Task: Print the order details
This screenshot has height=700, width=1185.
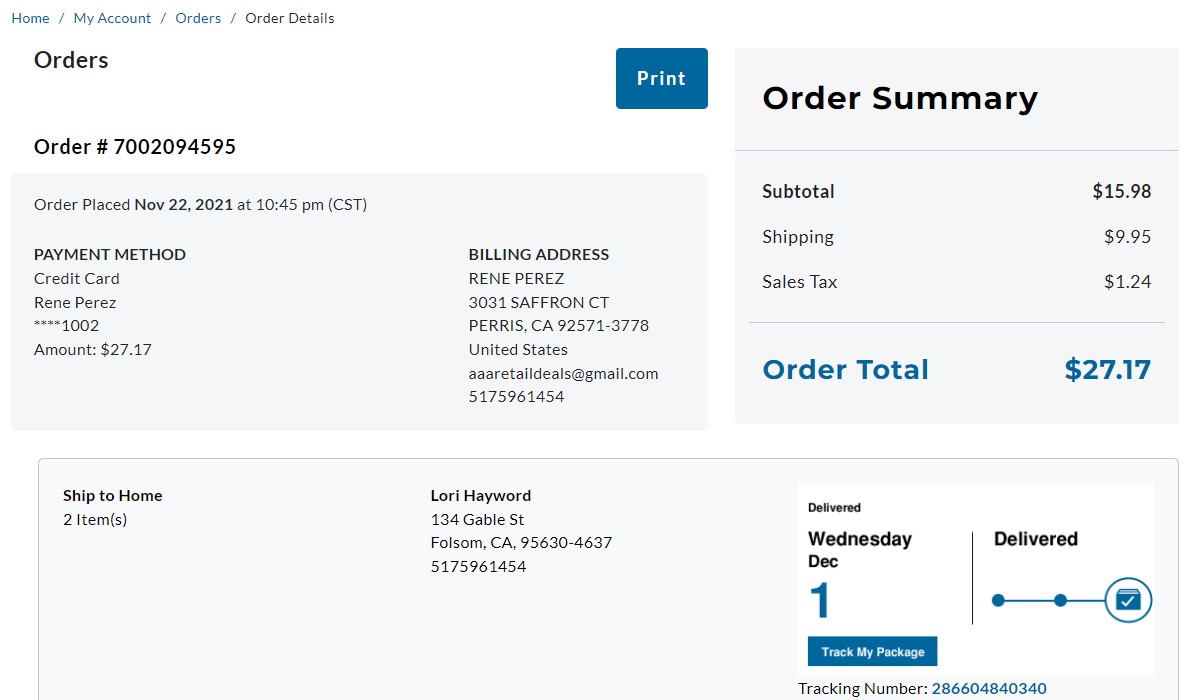Action: [x=661, y=79]
